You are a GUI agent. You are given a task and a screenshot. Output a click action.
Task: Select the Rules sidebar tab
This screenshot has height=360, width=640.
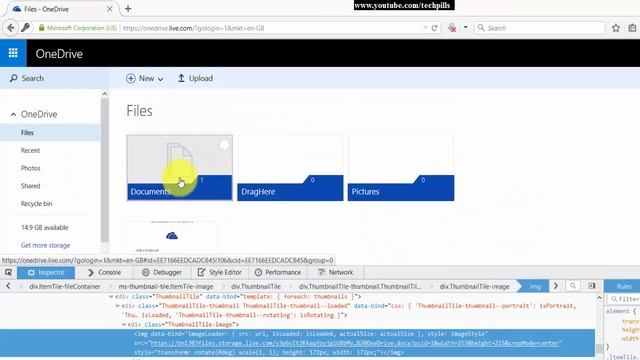click(623, 286)
